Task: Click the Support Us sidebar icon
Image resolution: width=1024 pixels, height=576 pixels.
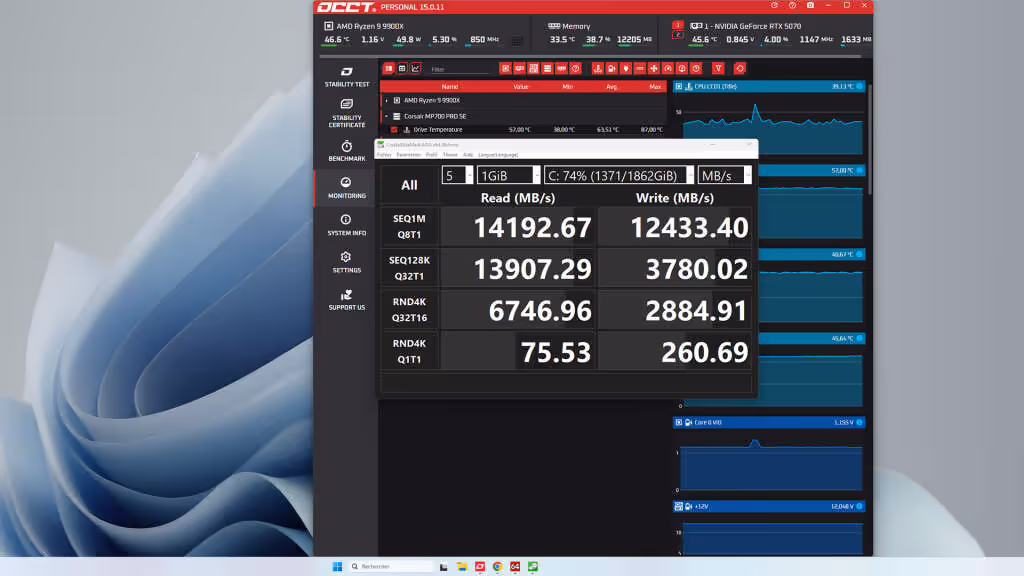Action: (346, 299)
